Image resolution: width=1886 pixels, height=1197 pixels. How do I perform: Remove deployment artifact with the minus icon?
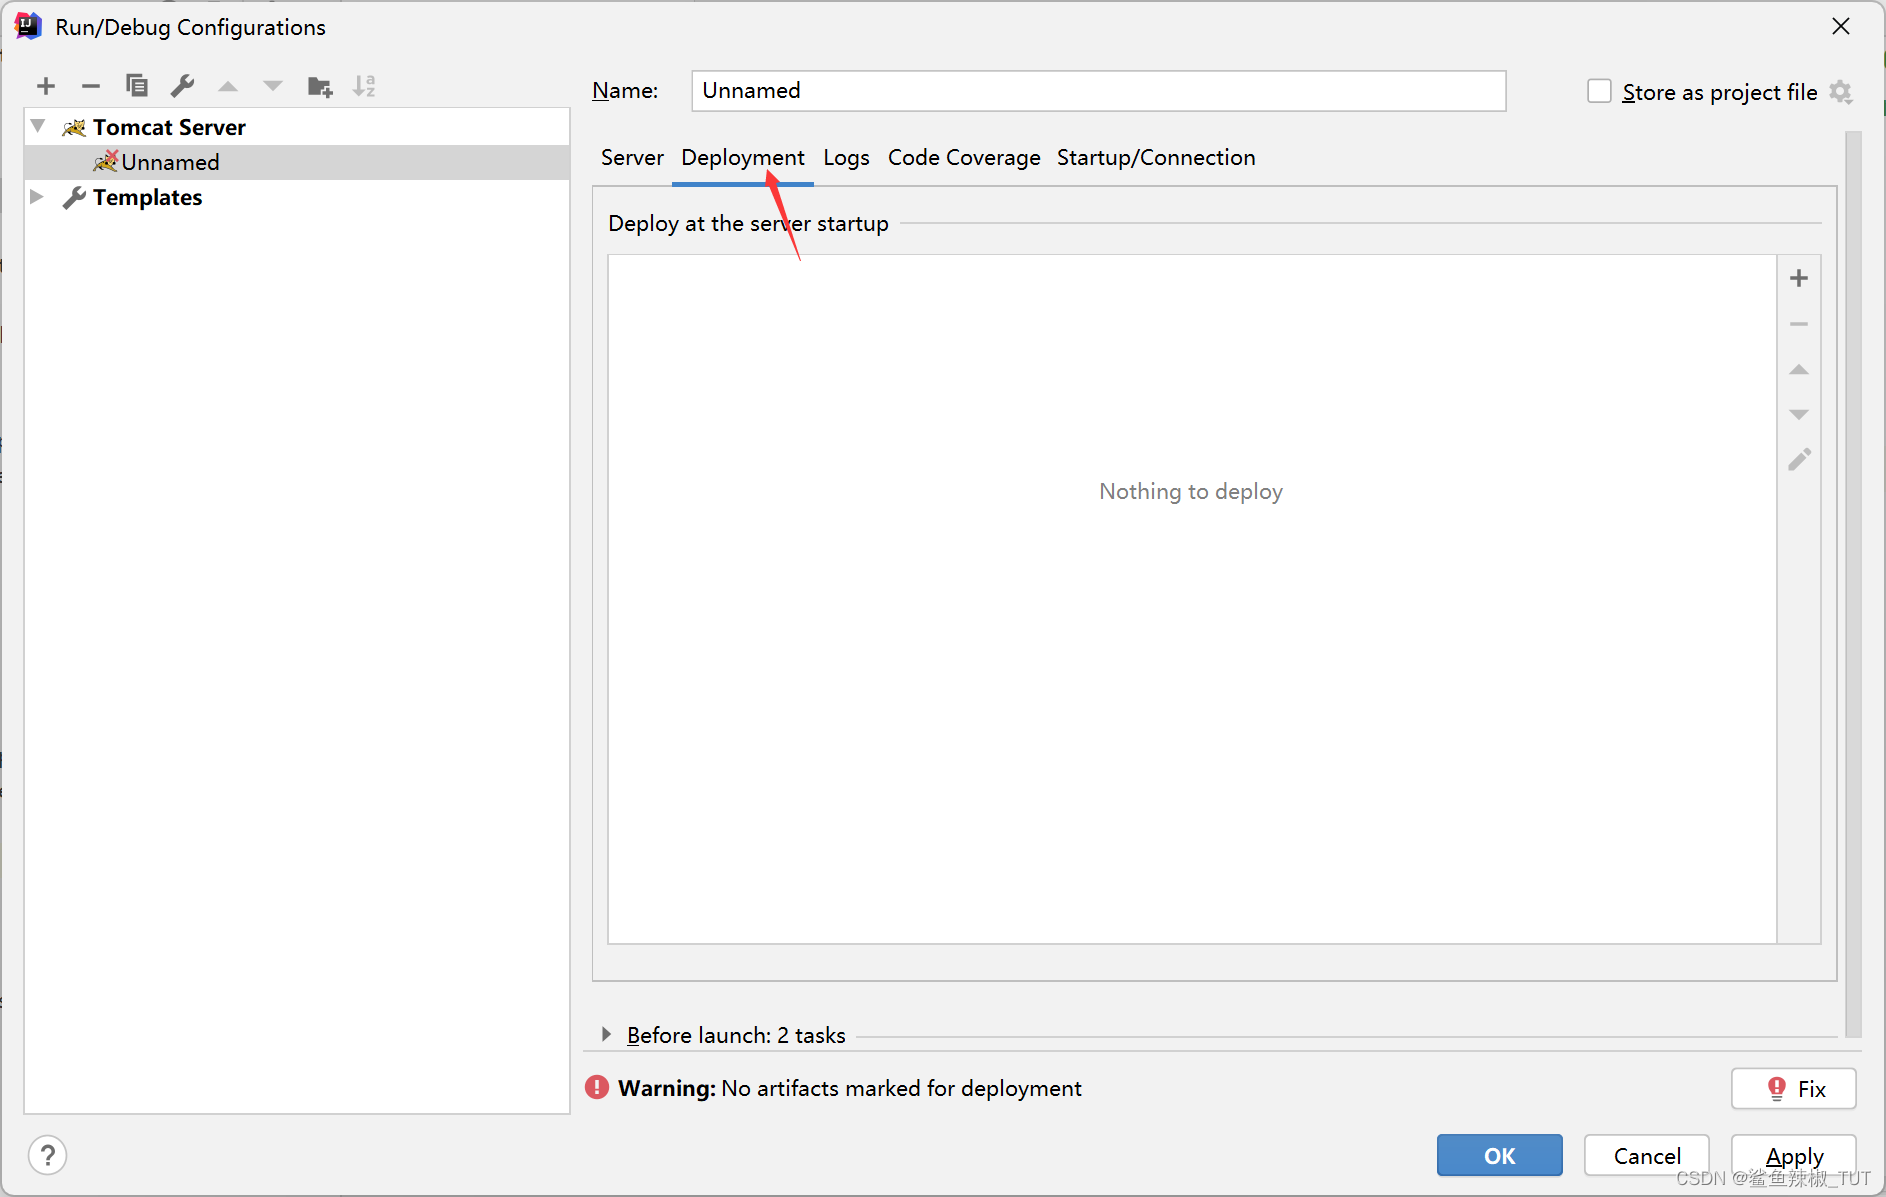pos(1799,324)
